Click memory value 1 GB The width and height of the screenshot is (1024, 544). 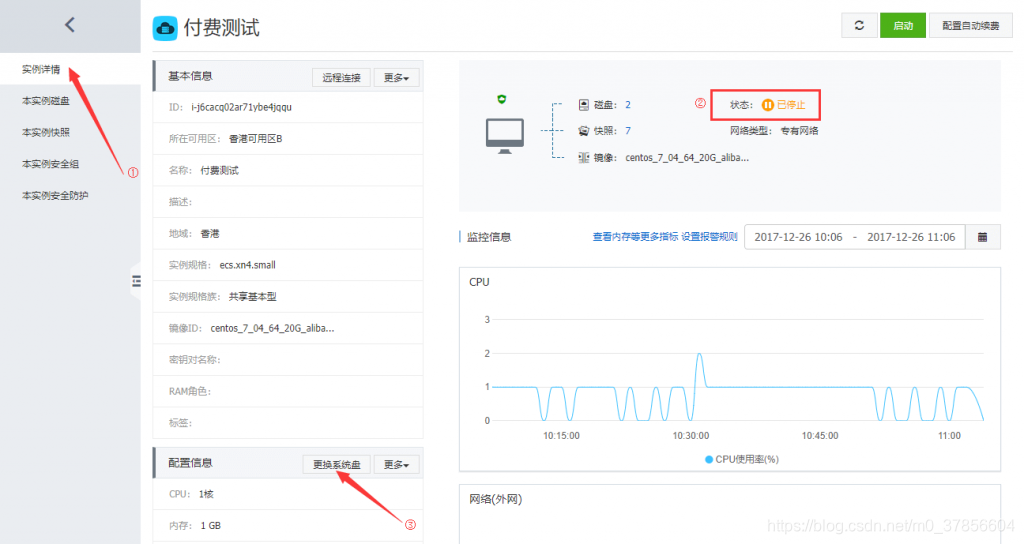click(x=210, y=526)
